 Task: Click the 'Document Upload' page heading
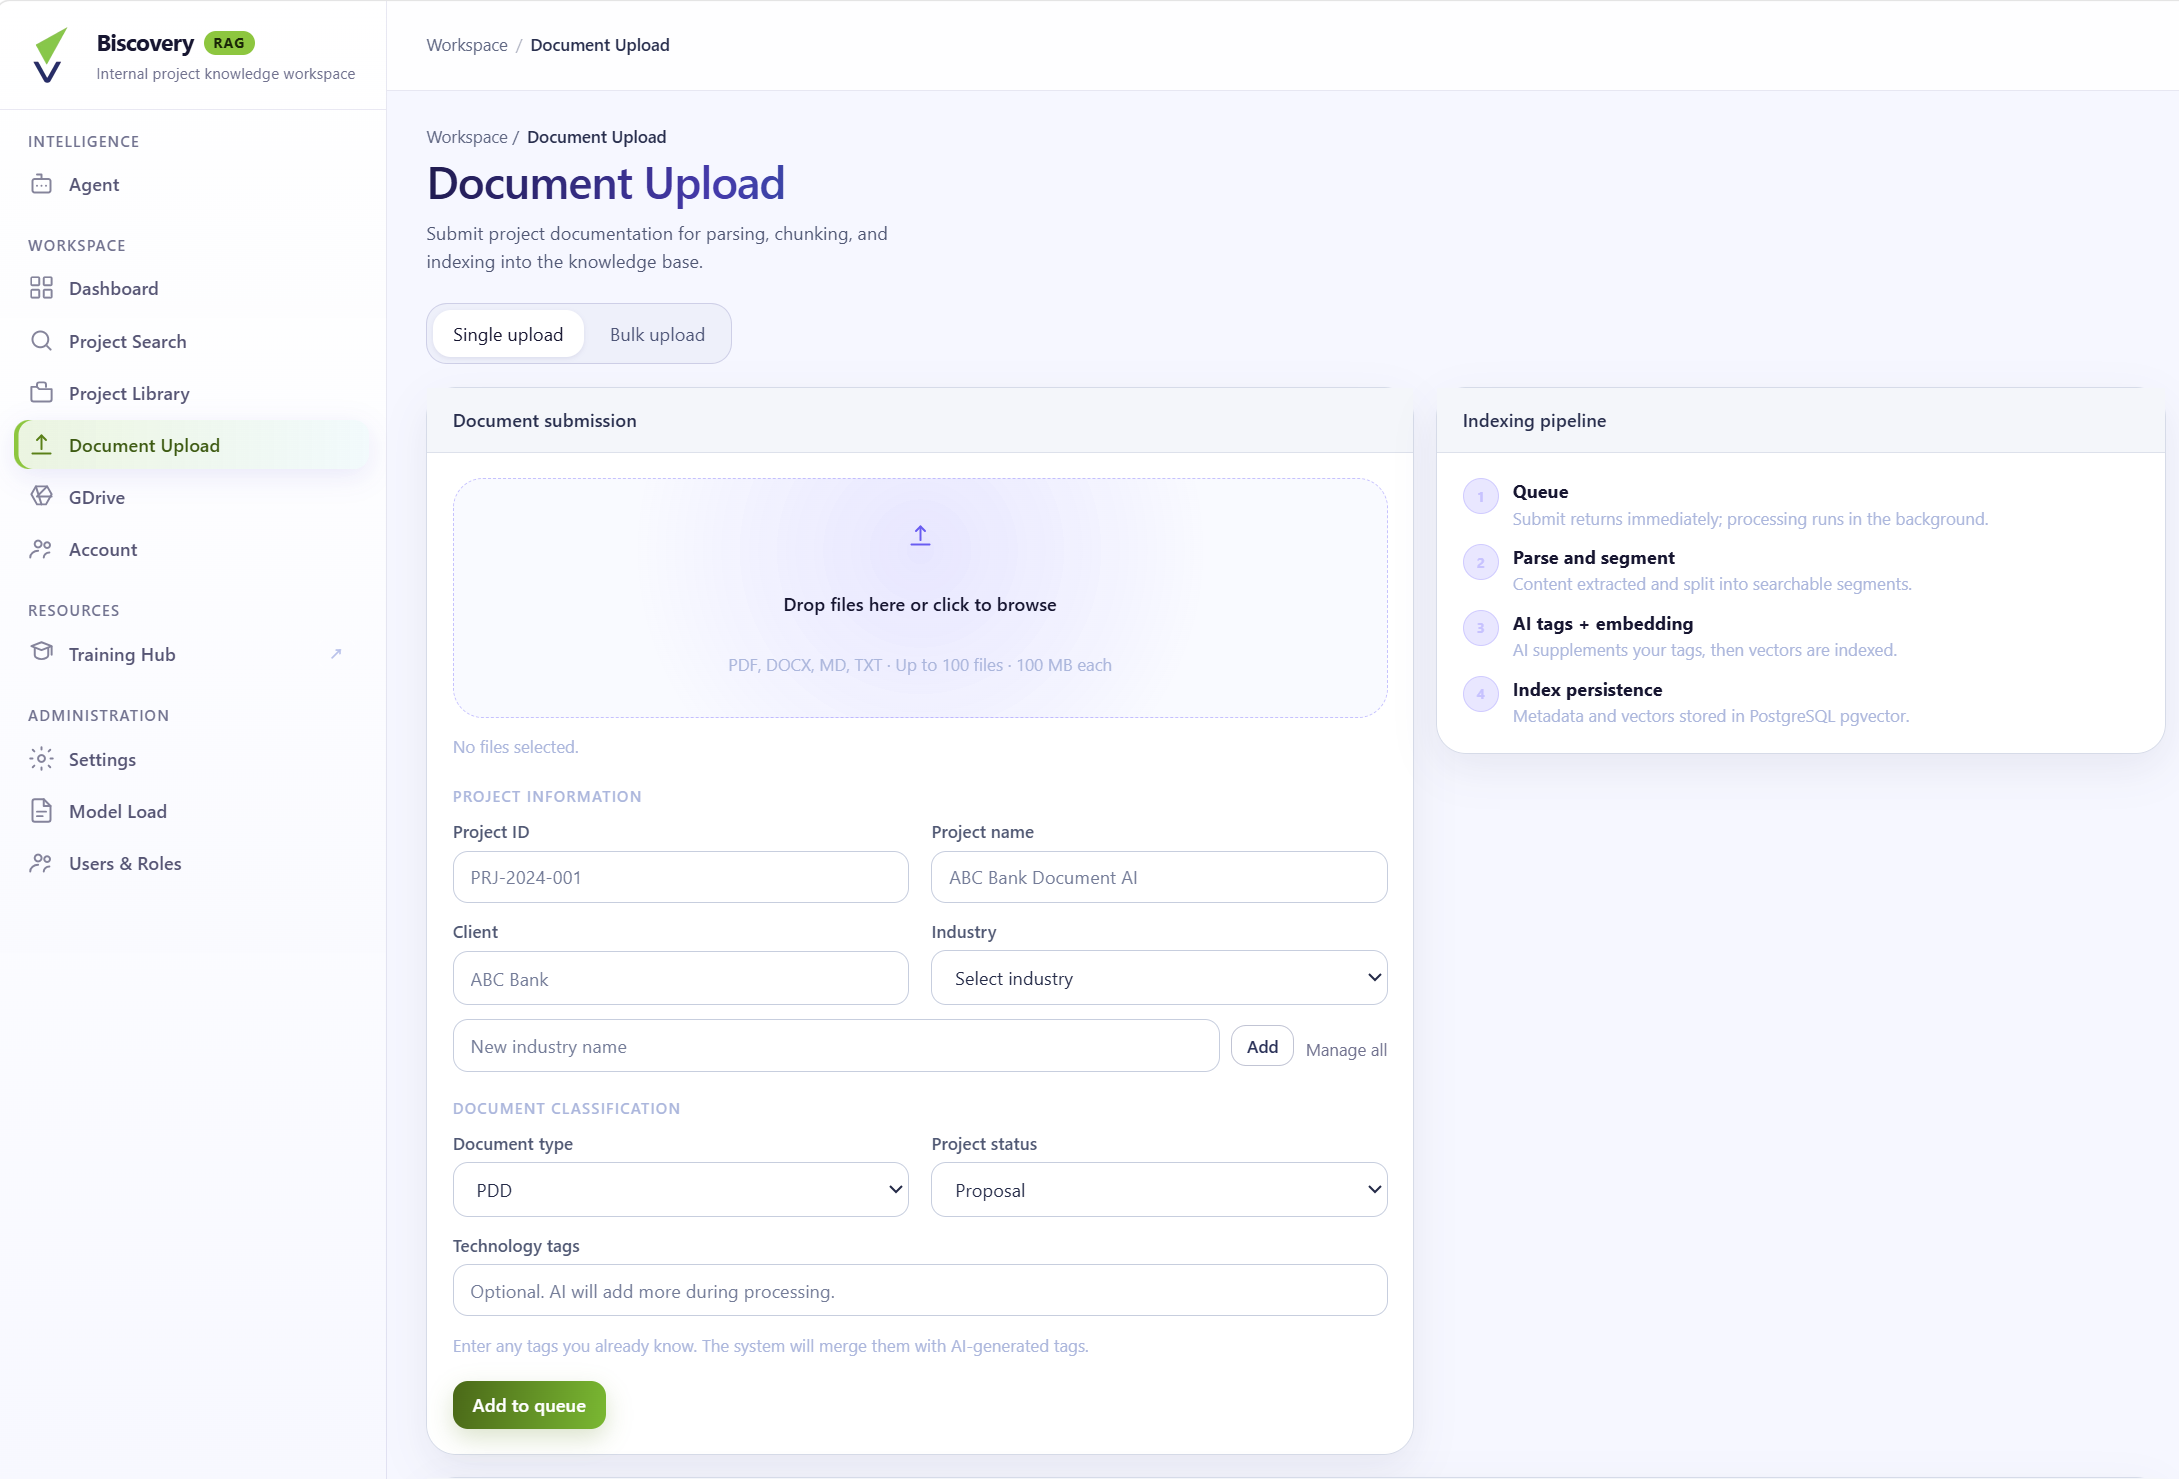point(606,183)
